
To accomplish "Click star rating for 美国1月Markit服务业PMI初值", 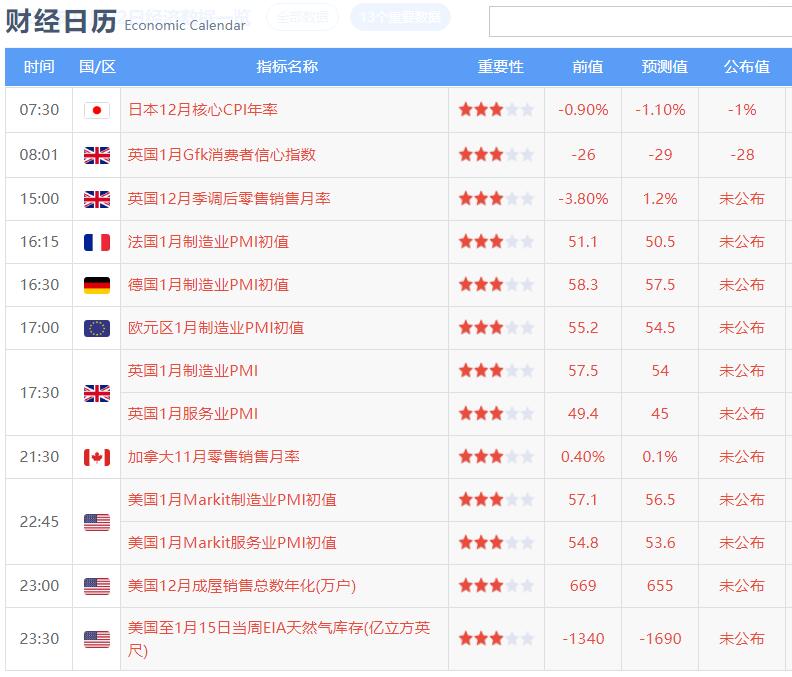I will coord(496,543).
